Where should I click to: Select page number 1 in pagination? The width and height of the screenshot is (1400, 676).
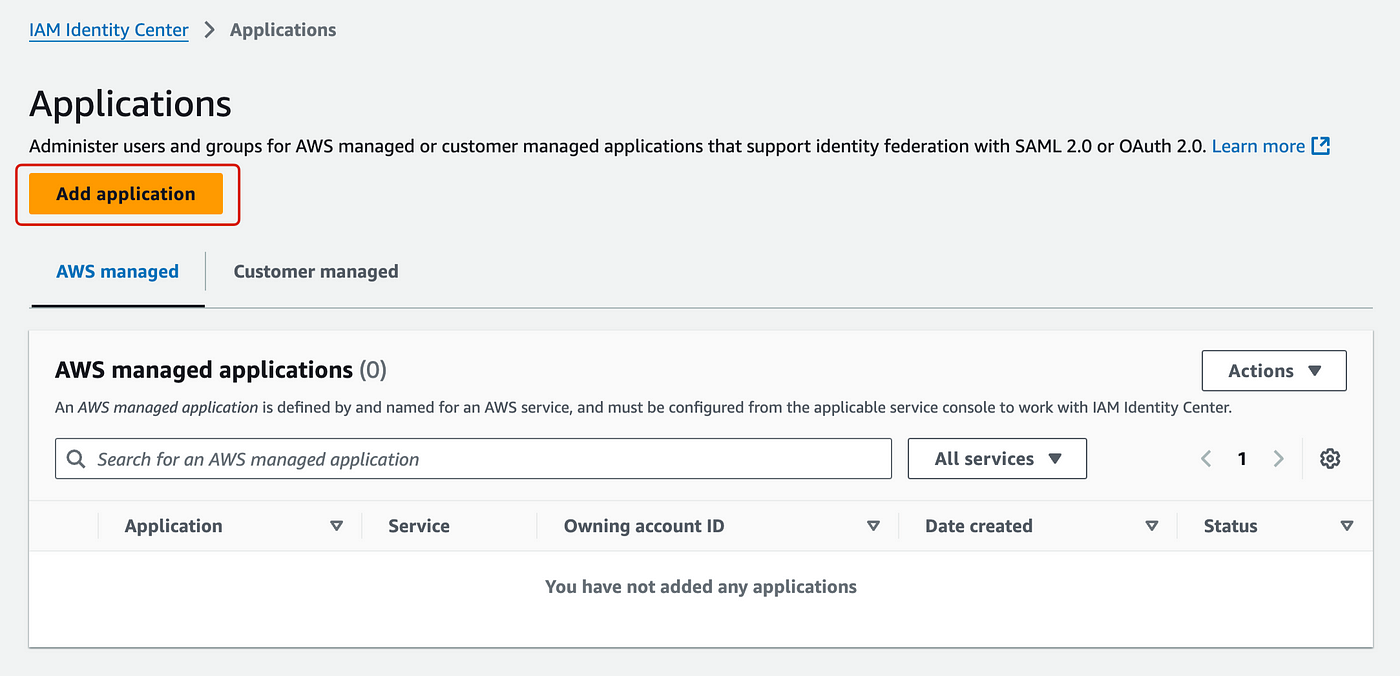[1242, 459]
